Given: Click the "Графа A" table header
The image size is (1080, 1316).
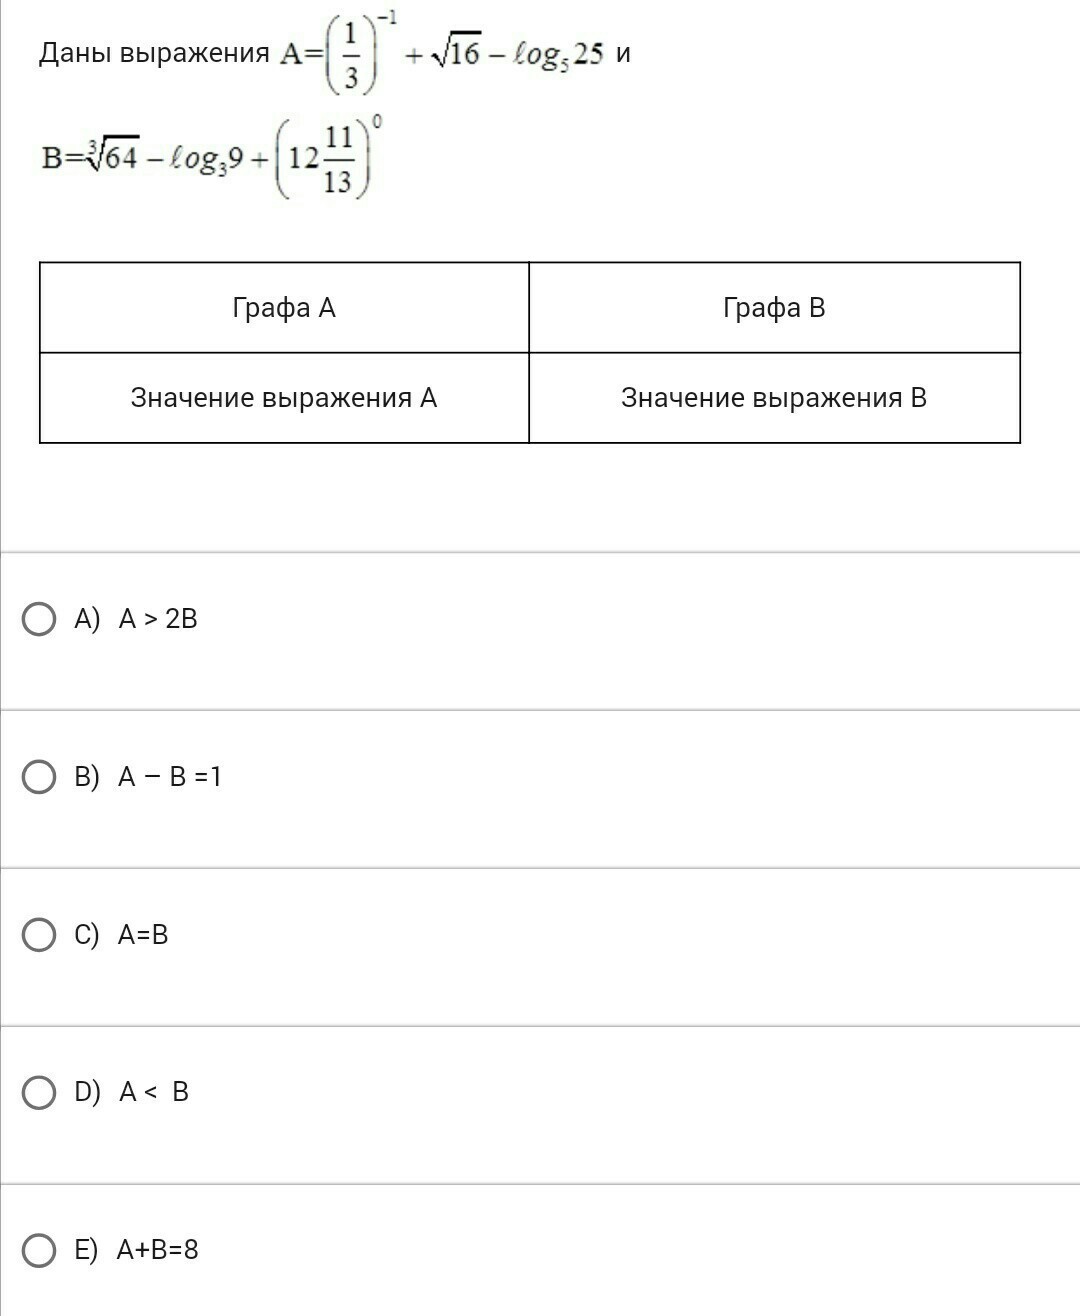Looking at the screenshot, I should [x=284, y=308].
